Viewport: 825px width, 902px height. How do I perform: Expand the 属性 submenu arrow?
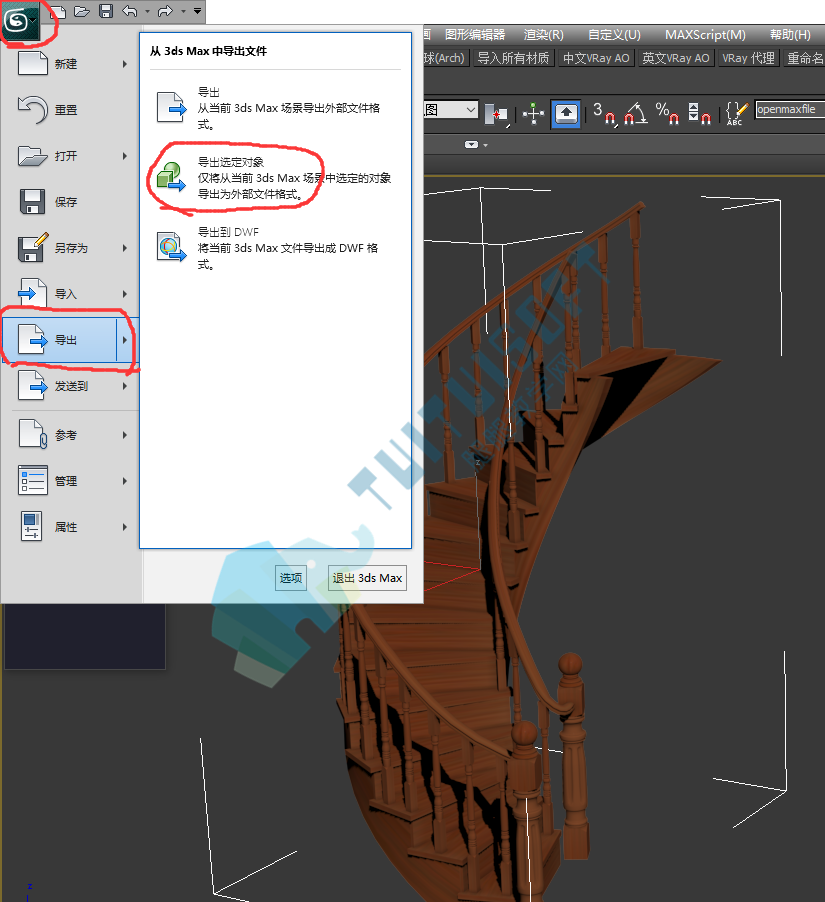point(125,527)
